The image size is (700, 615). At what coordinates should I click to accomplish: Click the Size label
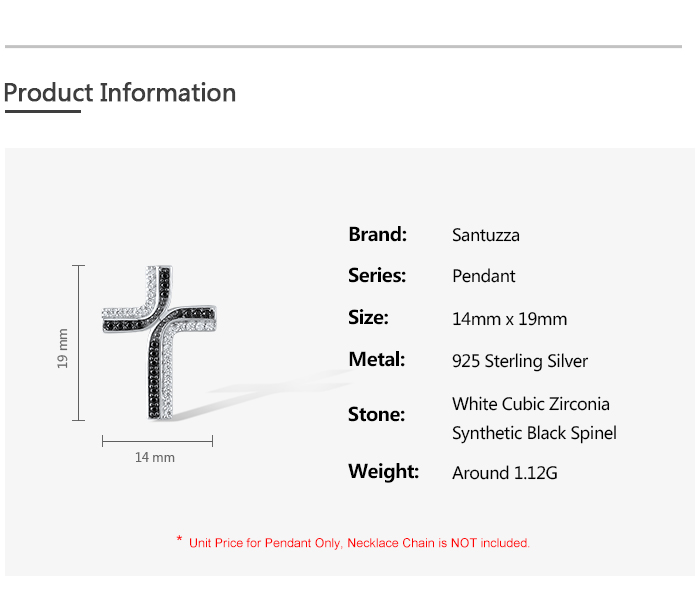[368, 318]
